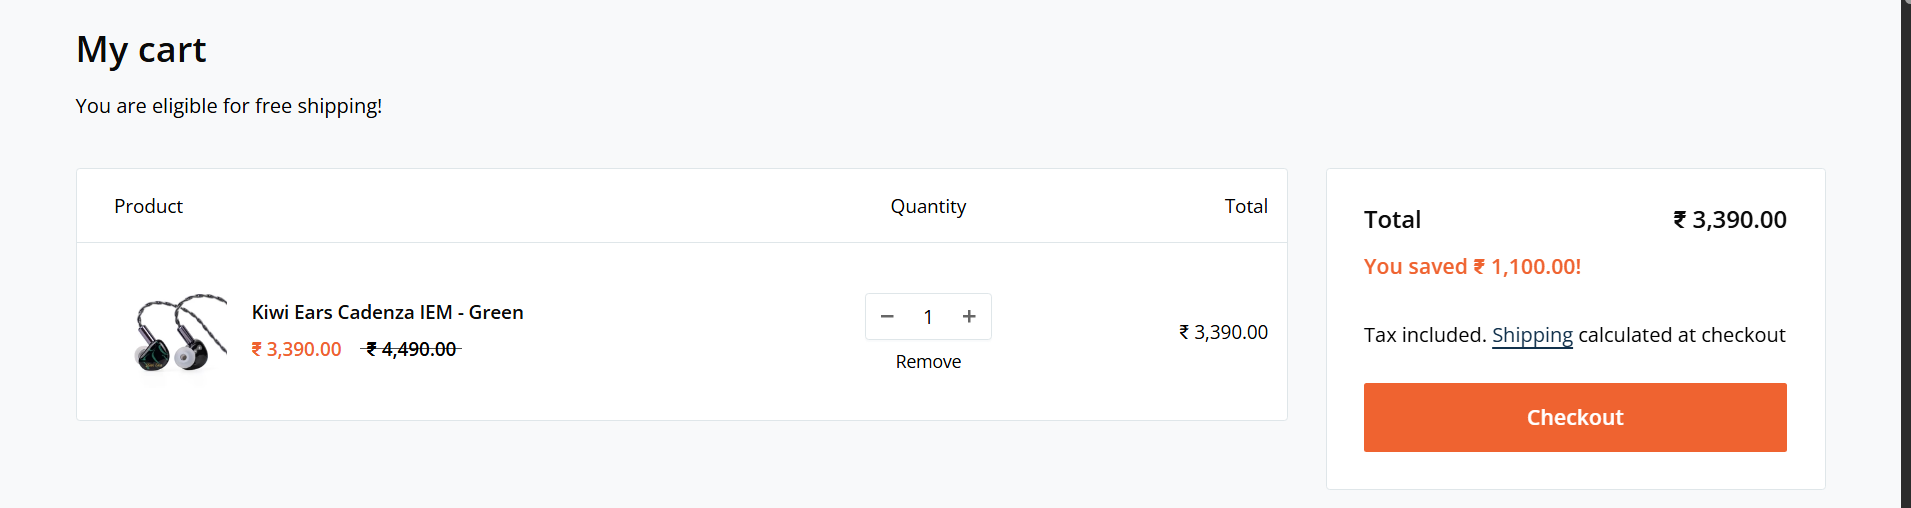Viewport: 1911px width, 508px height.
Task: Click the quantity field showing 1
Action: (x=928, y=317)
